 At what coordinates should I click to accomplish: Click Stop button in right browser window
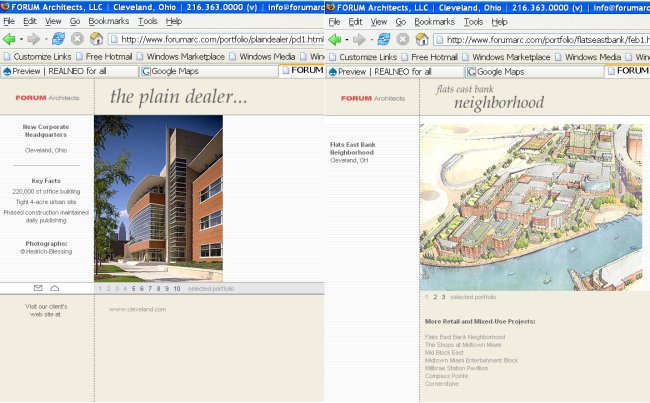click(x=403, y=39)
